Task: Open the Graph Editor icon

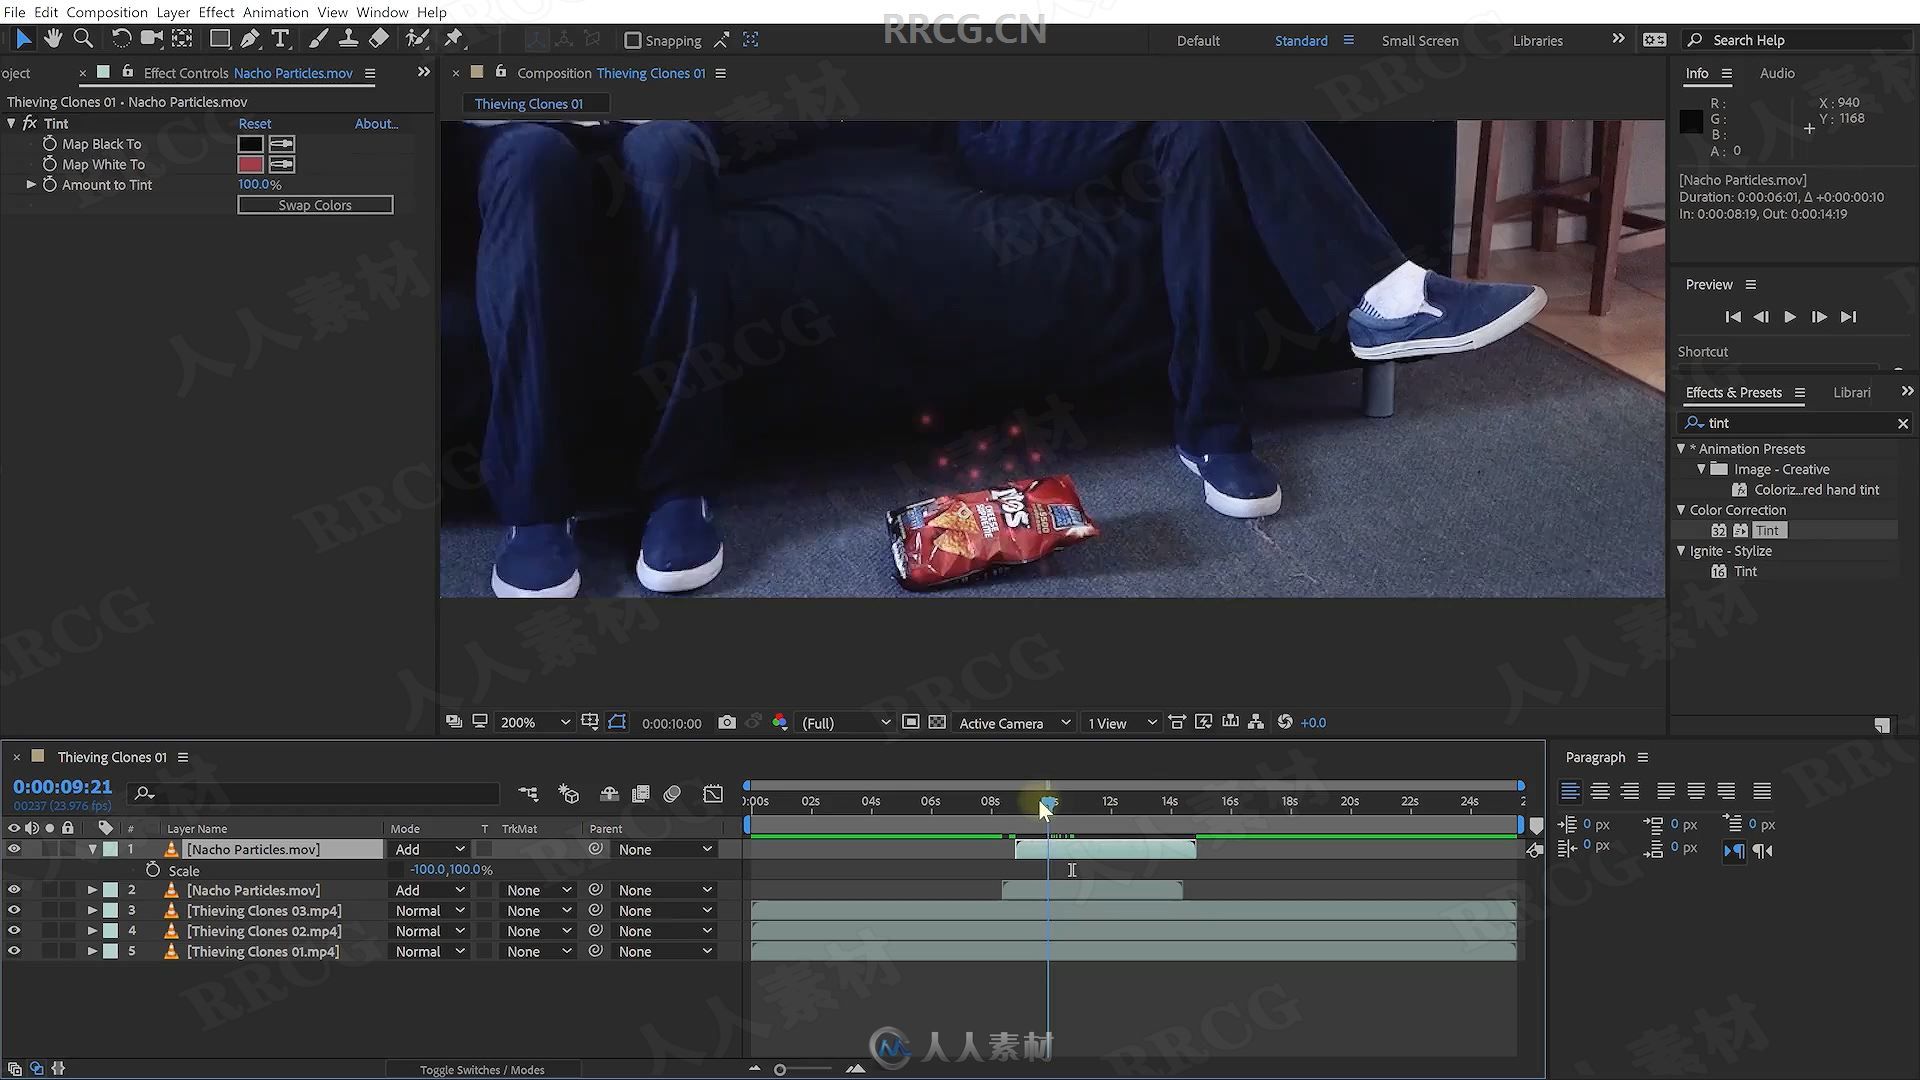Action: click(713, 793)
